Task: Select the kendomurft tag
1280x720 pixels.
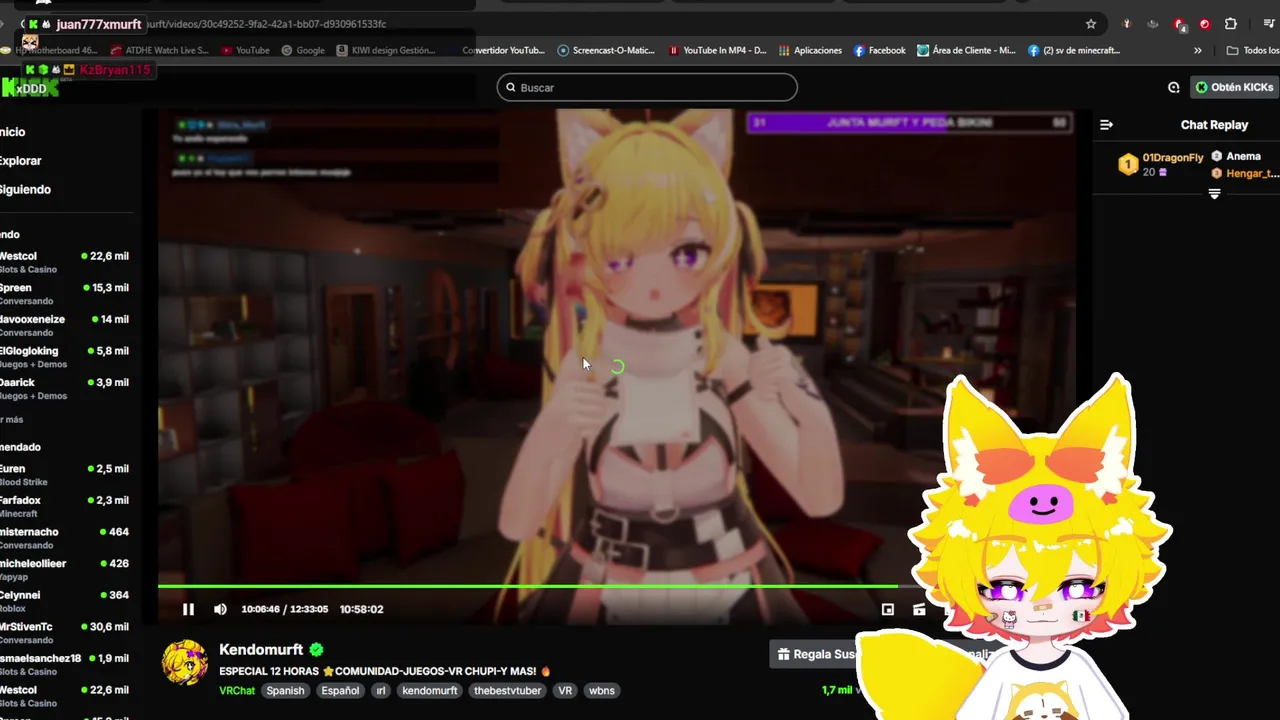Action: point(430,691)
